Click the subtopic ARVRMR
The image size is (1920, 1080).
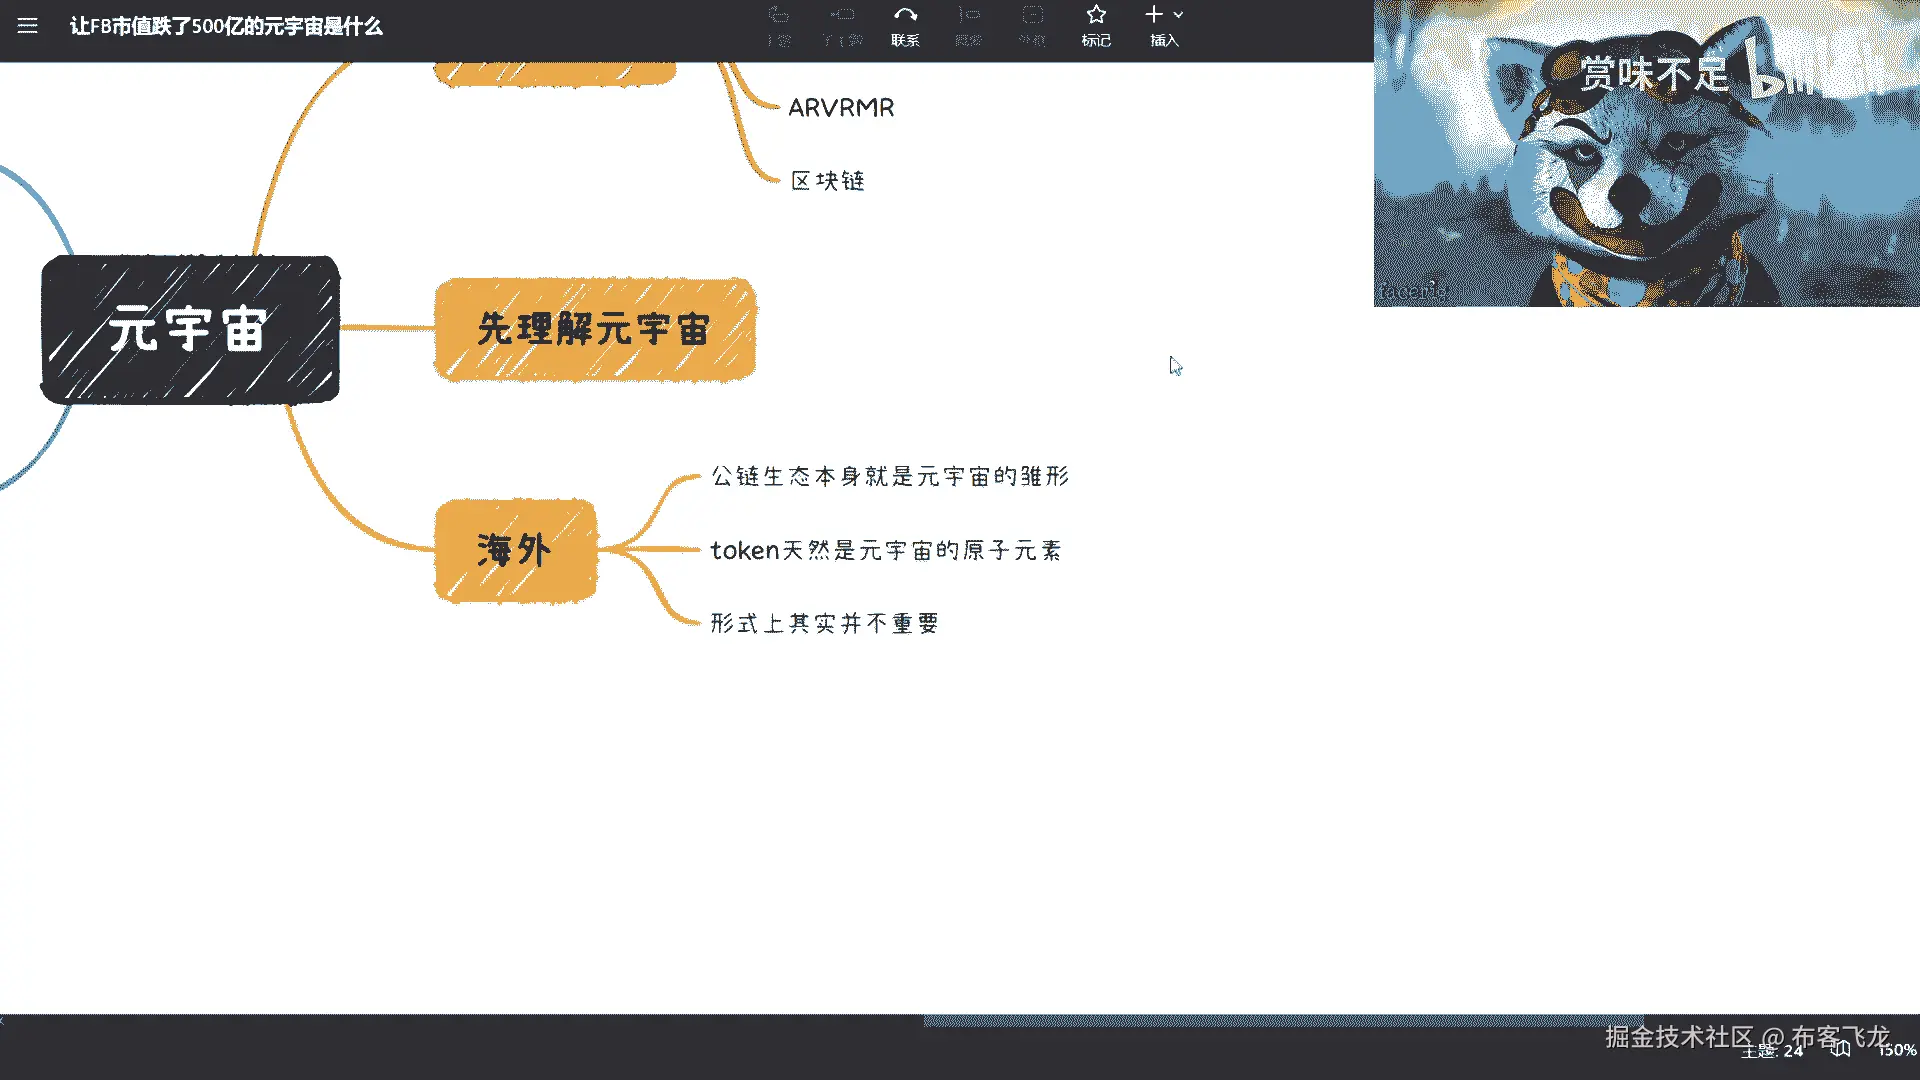[841, 108]
